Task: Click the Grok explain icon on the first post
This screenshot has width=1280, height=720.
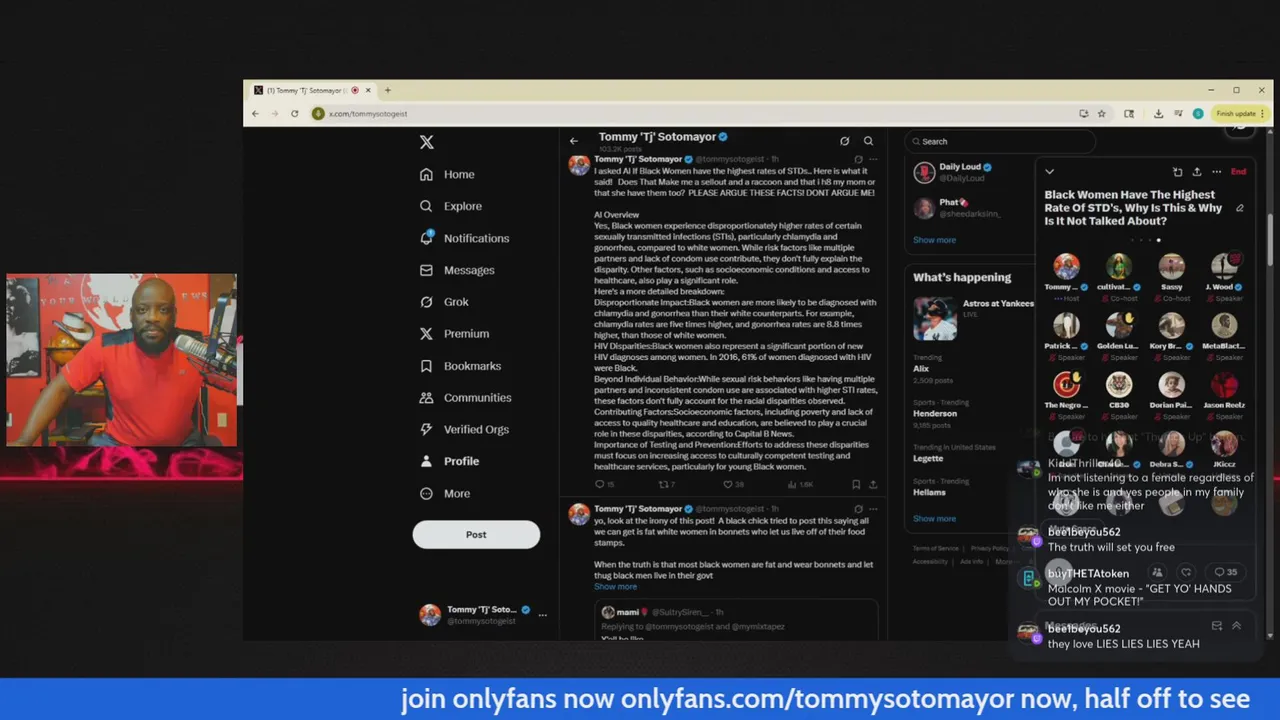Action: coord(858,159)
